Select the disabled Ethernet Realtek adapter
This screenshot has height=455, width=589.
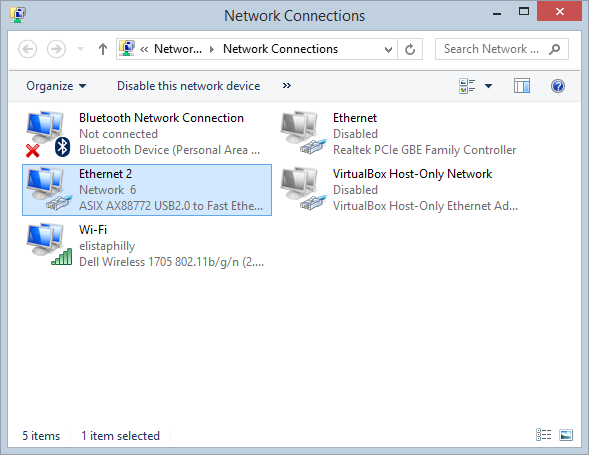point(399,134)
